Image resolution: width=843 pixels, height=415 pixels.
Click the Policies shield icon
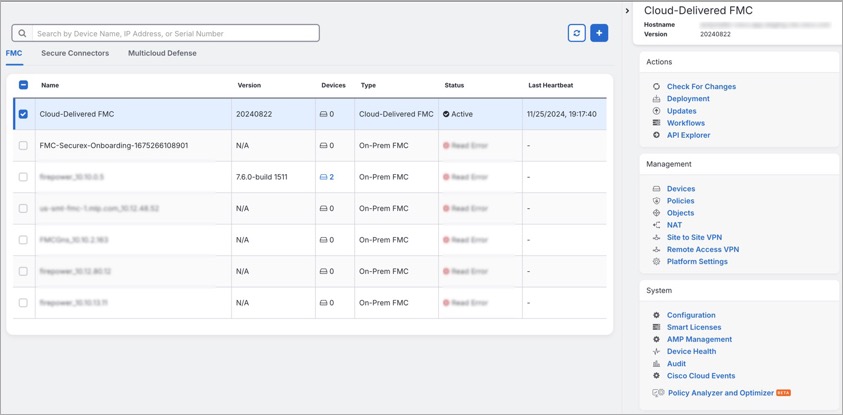(x=656, y=201)
